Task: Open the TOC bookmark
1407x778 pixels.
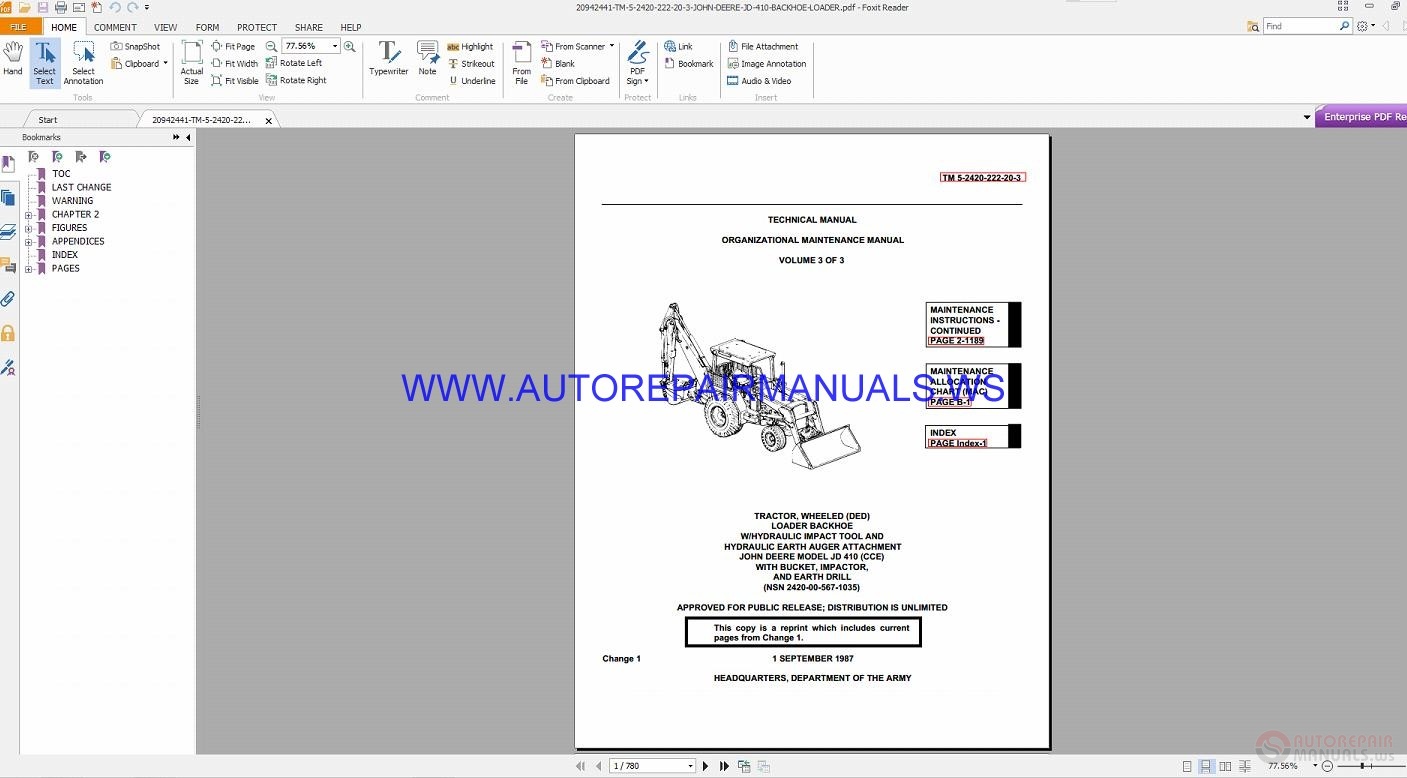Action: 61,174
